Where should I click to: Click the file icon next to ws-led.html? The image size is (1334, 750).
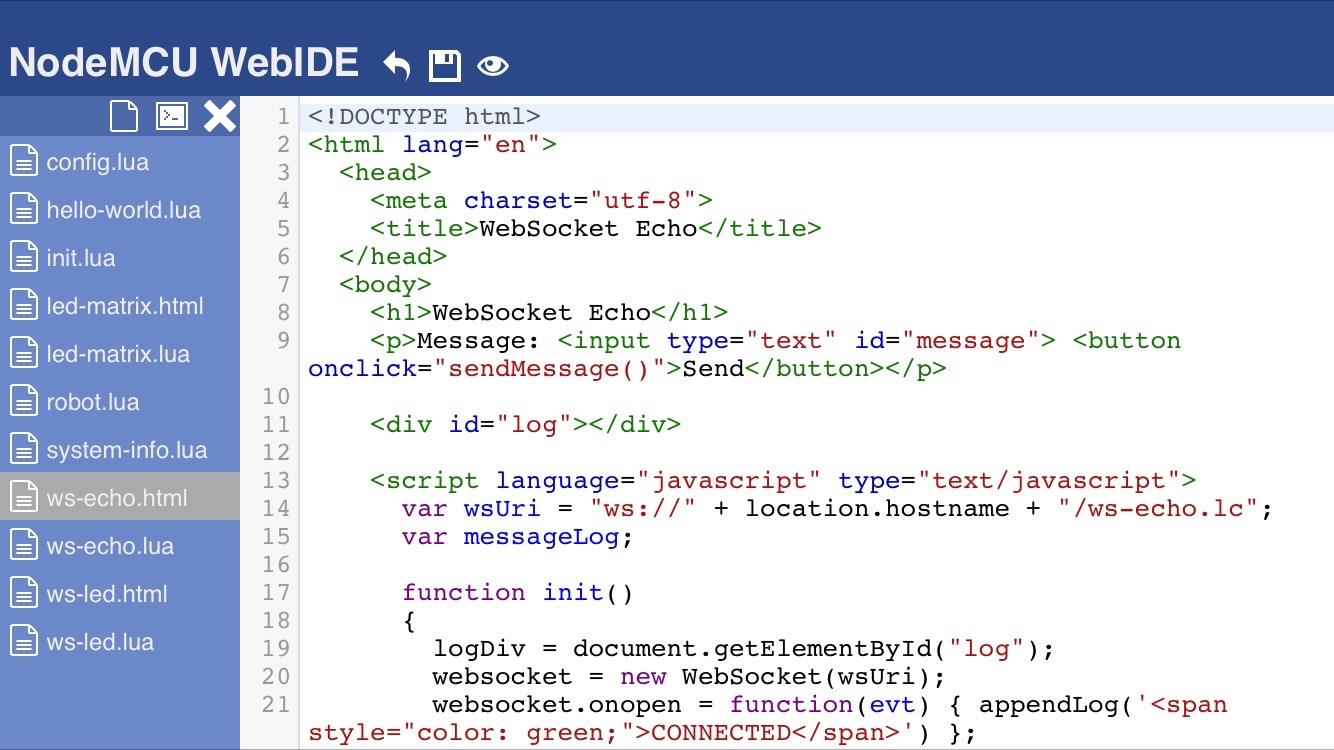[24, 594]
